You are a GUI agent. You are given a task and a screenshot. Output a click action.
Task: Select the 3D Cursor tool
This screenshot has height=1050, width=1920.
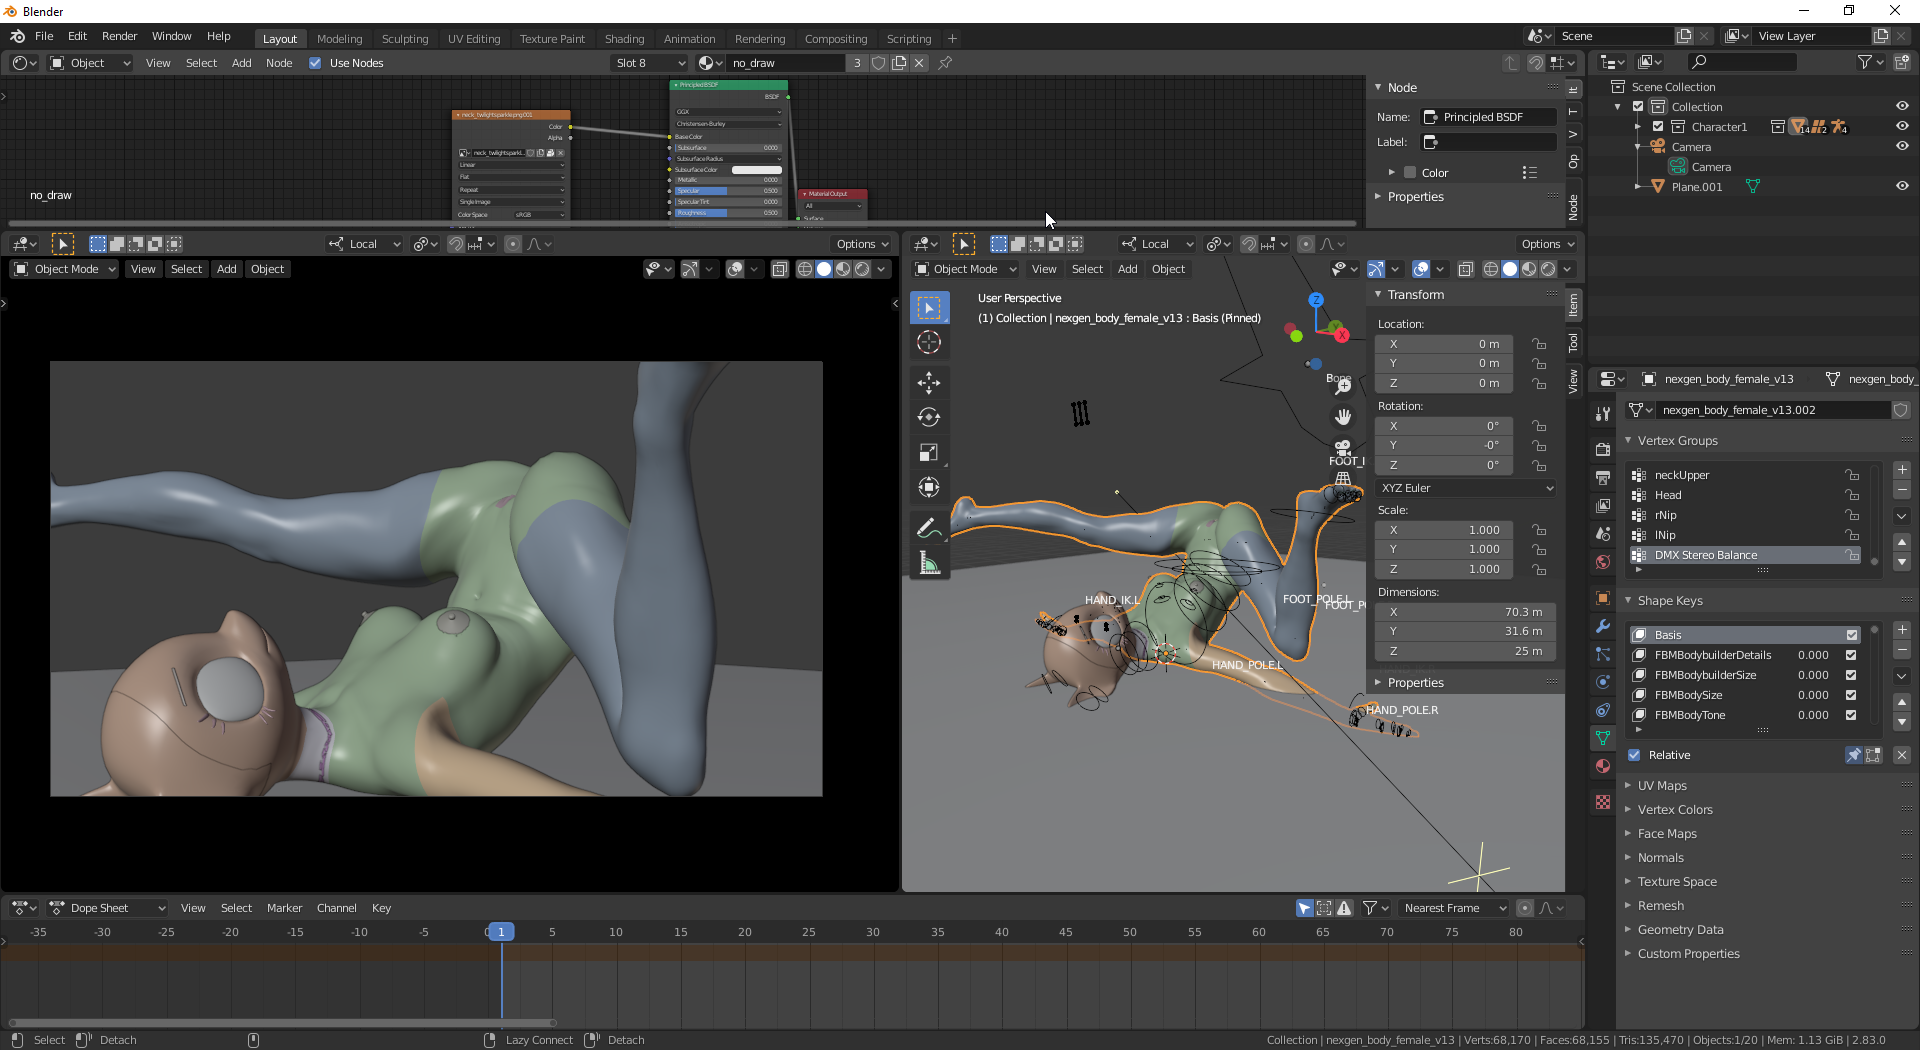929,343
